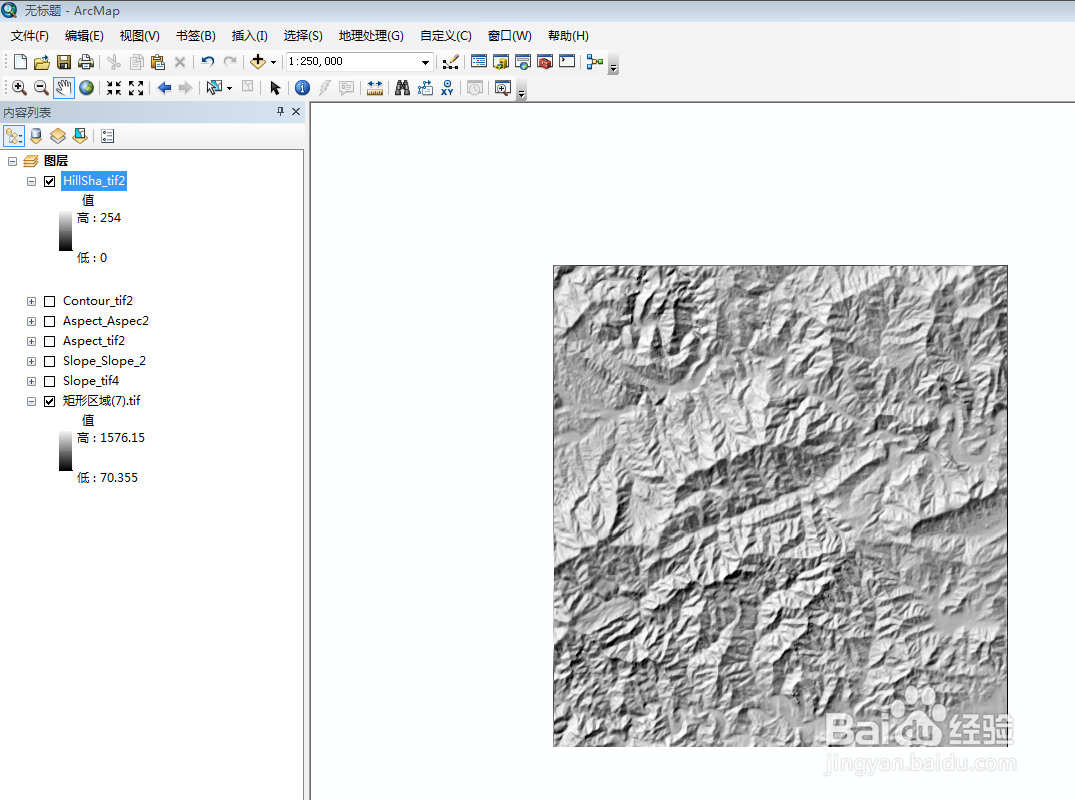This screenshot has height=800, width=1075.
Task: Launch the ModelBuilder window
Action: coord(595,62)
